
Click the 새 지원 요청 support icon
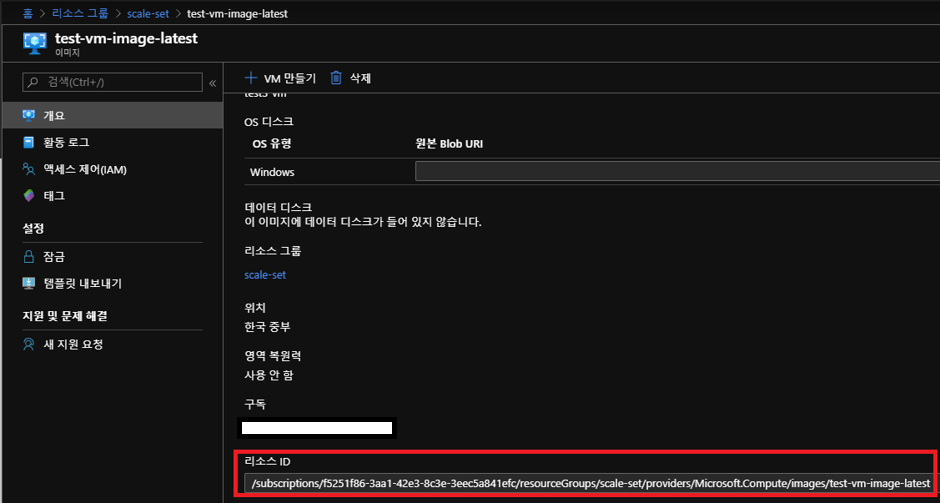coord(29,344)
